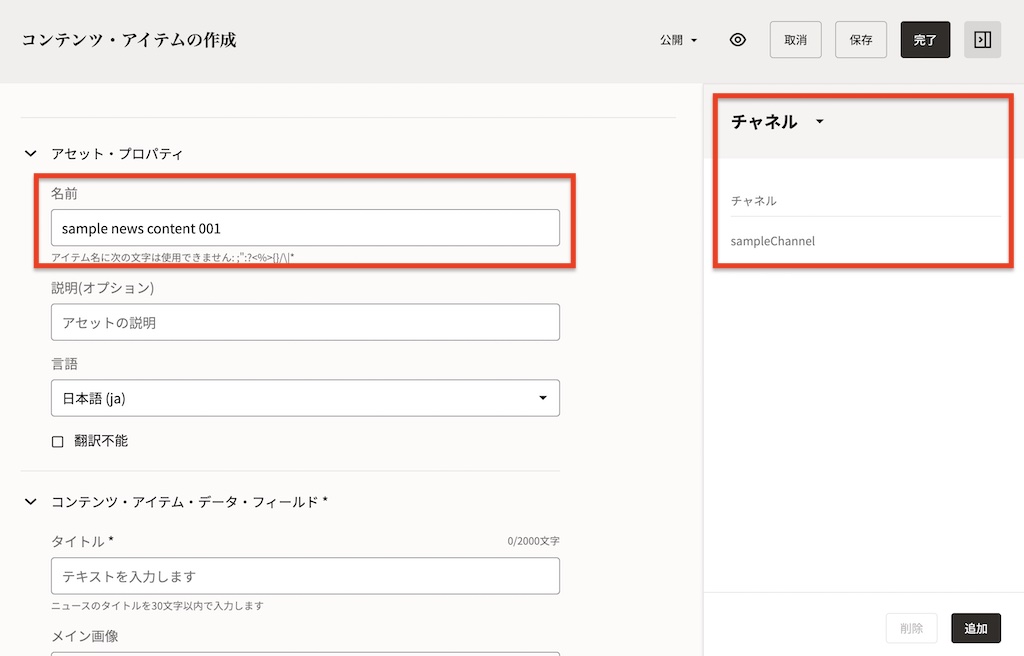Click the 保存 button

[x=860, y=40]
